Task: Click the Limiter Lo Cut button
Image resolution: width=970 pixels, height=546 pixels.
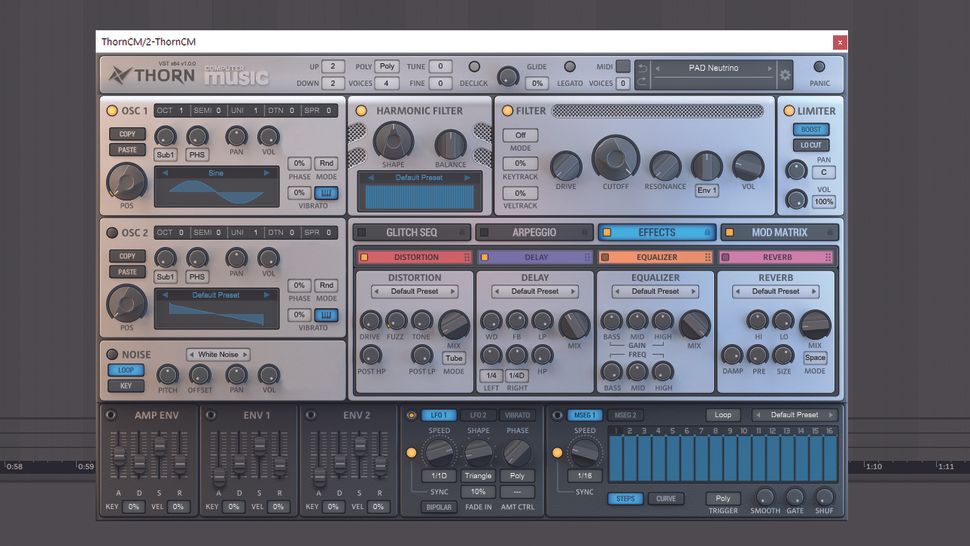Action: click(x=811, y=145)
